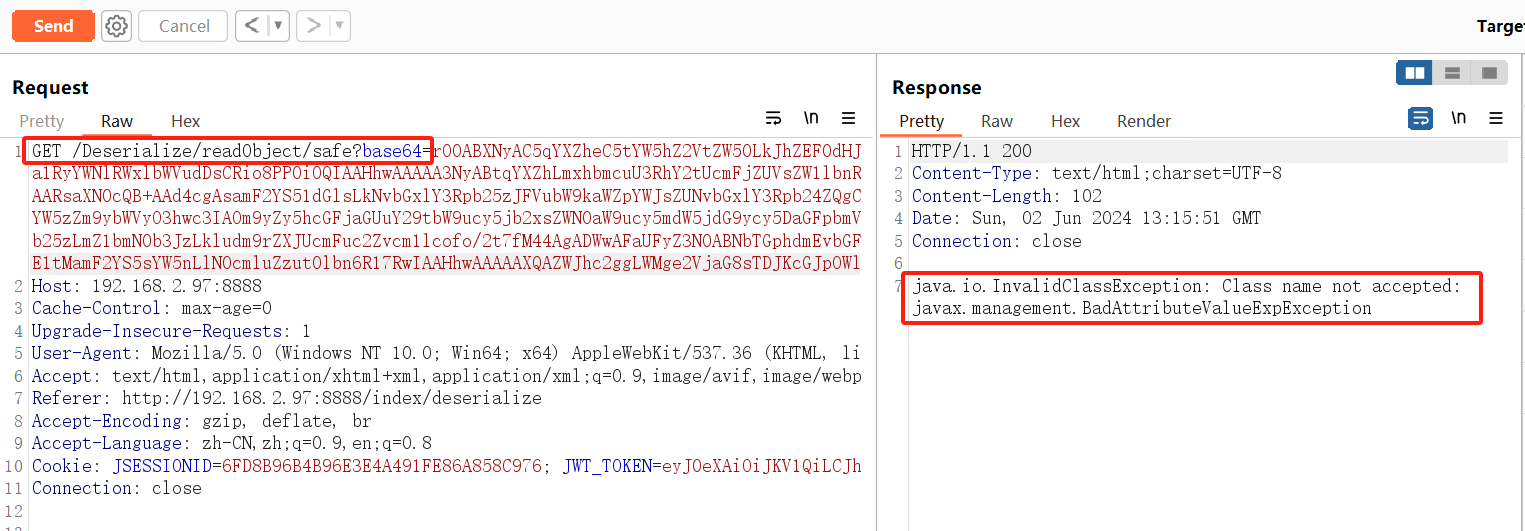This screenshot has height=531, width=1525.
Task: Switch Response view to Raw tab
Action: (x=997, y=121)
